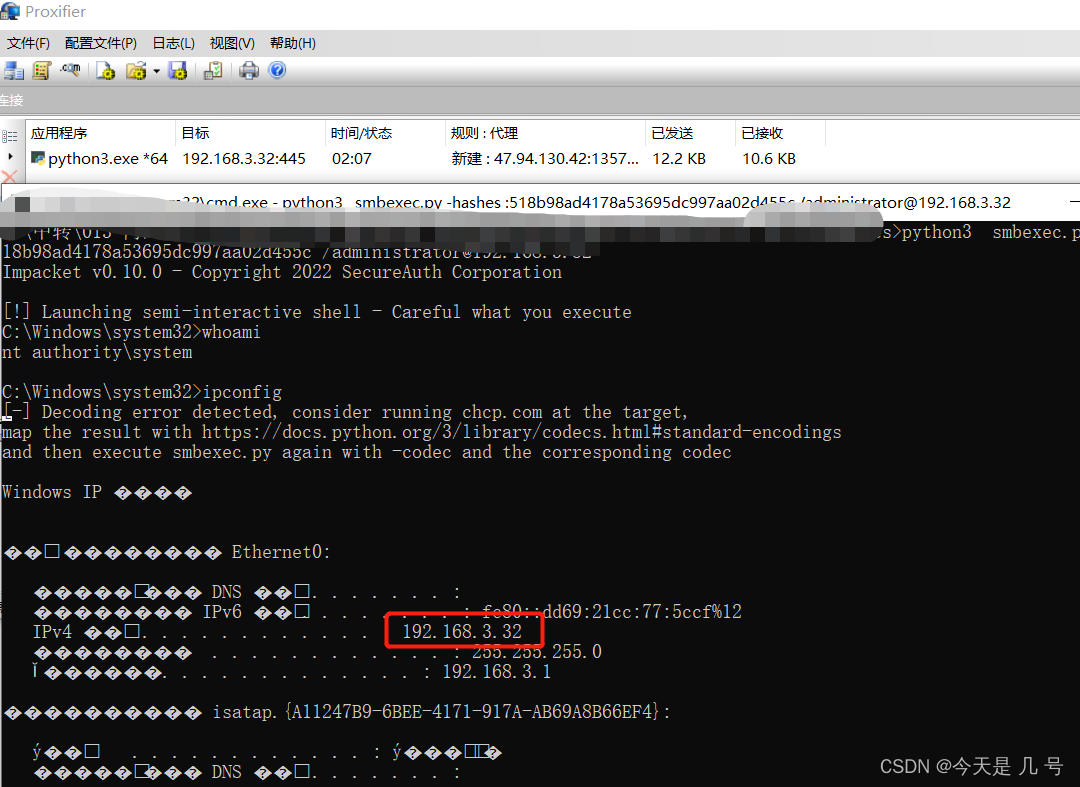1080x787 pixels.
Task: Click the 192.168.3.1 gateway value
Action: 497,671
